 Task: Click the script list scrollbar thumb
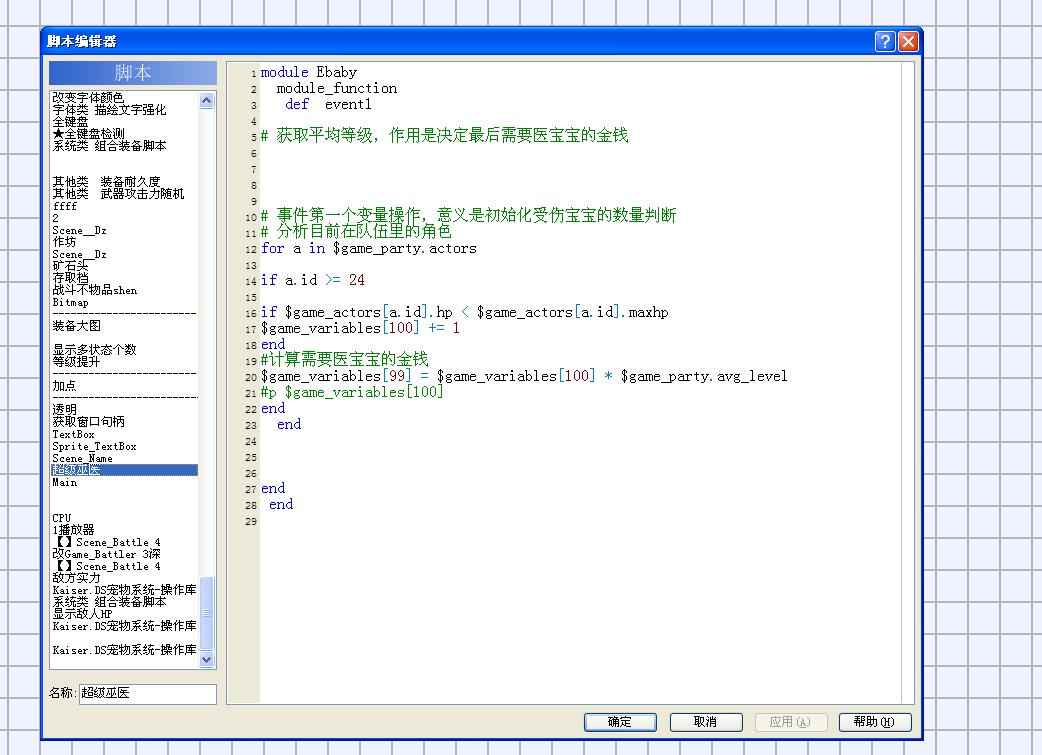(x=207, y=613)
